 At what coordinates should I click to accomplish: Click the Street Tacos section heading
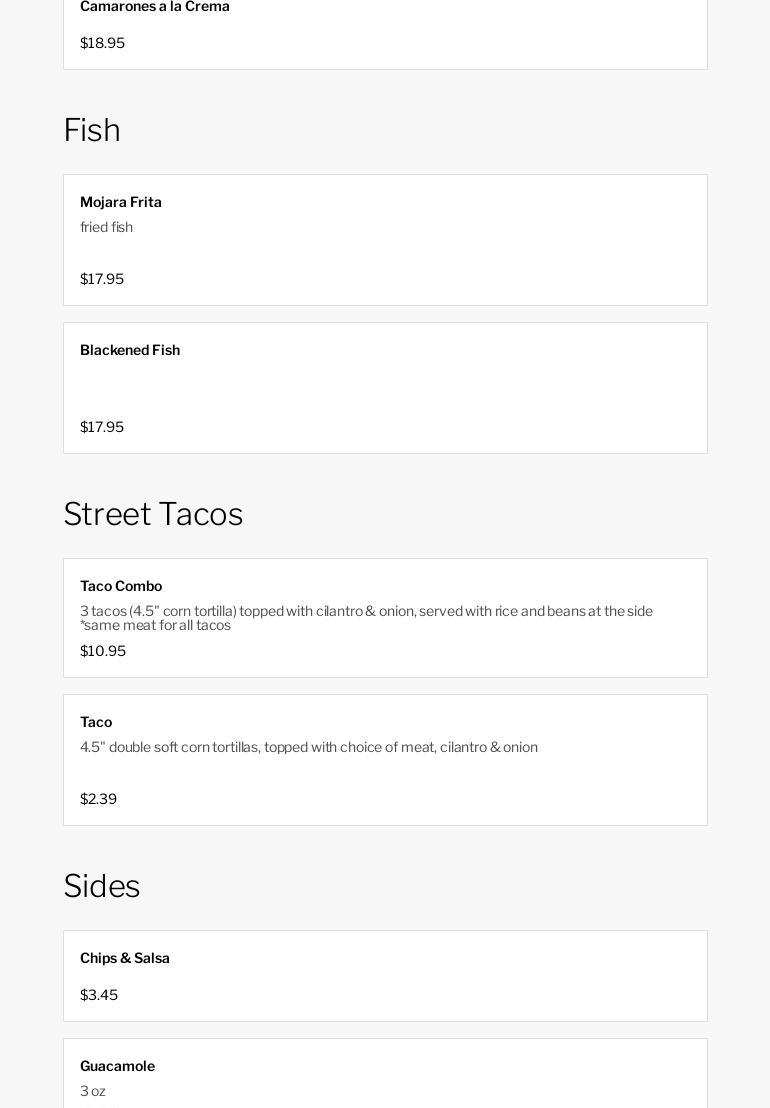tap(153, 514)
